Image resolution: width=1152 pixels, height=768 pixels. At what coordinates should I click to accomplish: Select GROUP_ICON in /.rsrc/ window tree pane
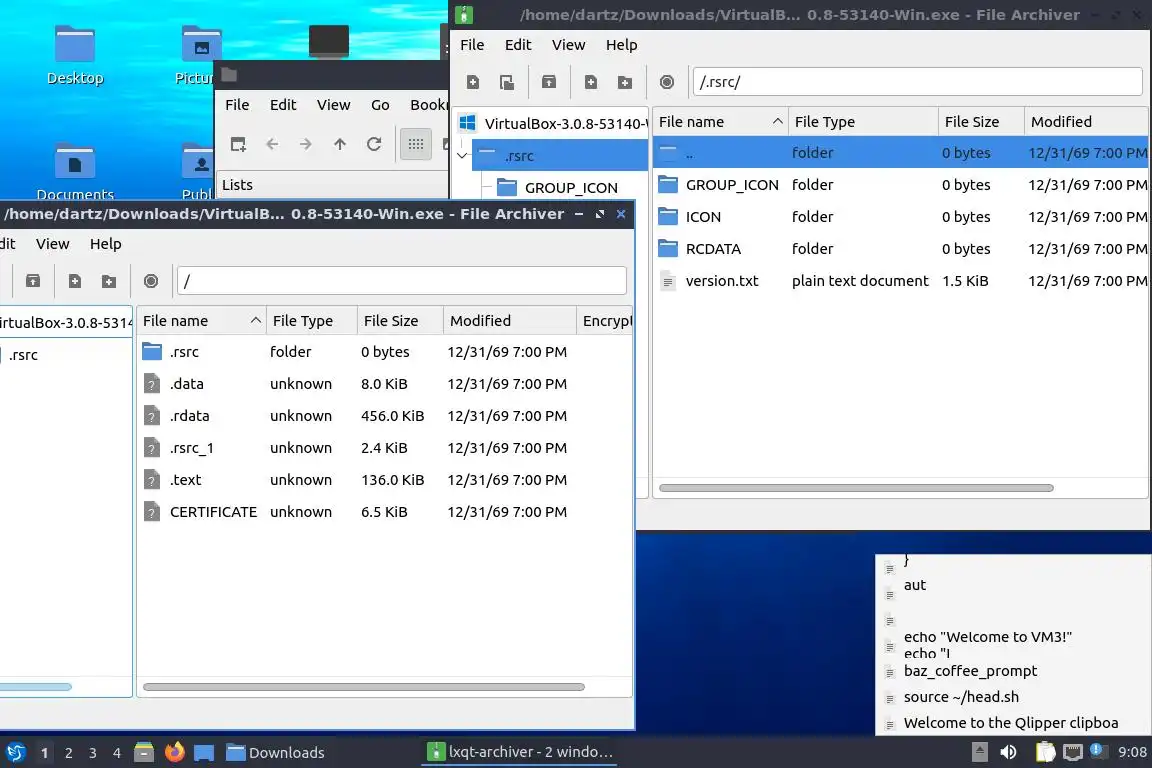[571, 188]
